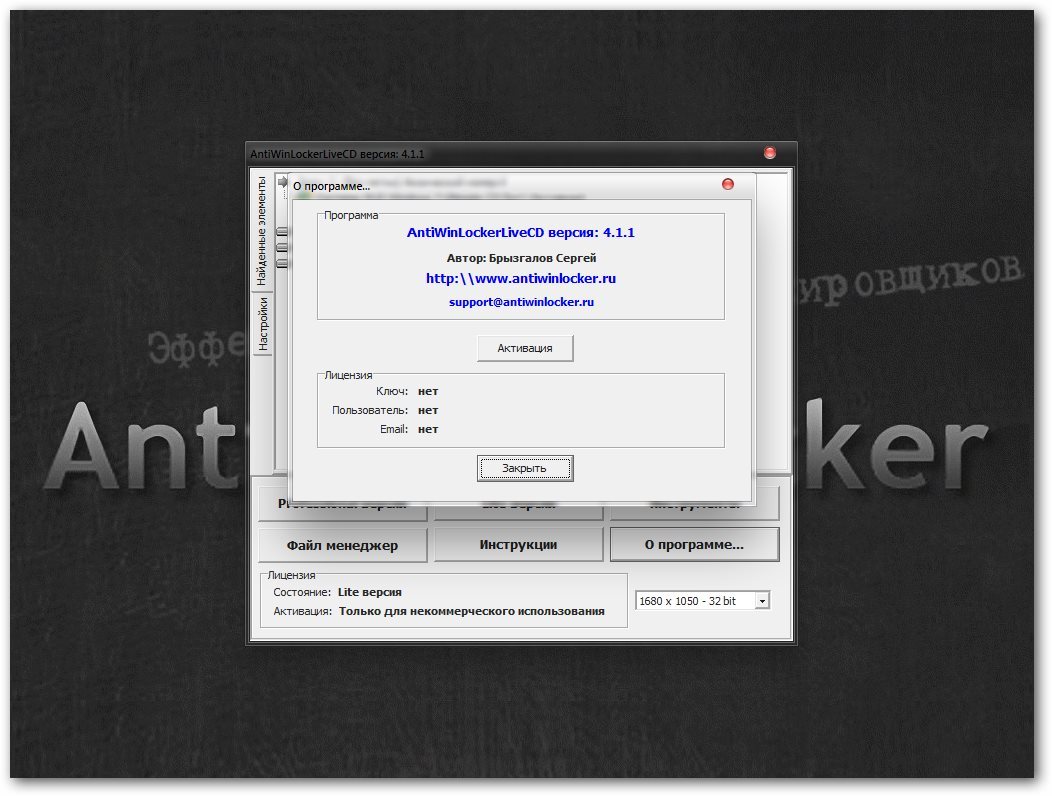The height and width of the screenshot is (796, 1052).
Task: Click the bottommost partially hidden list item icon
Action: [x=282, y=263]
